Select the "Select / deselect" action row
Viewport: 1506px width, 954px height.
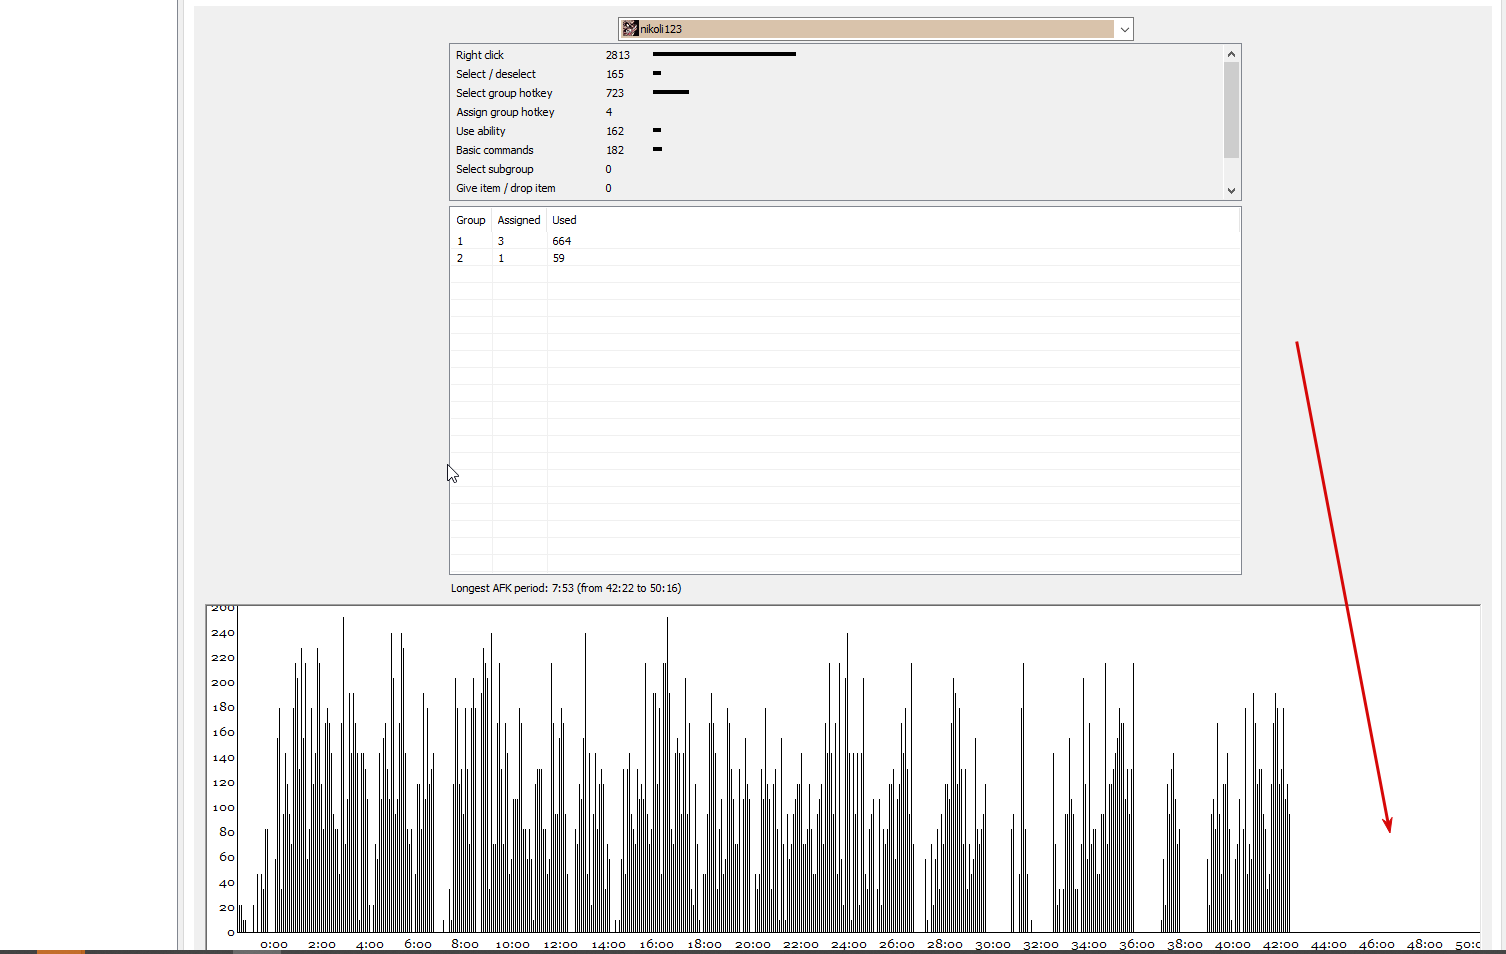[836, 74]
